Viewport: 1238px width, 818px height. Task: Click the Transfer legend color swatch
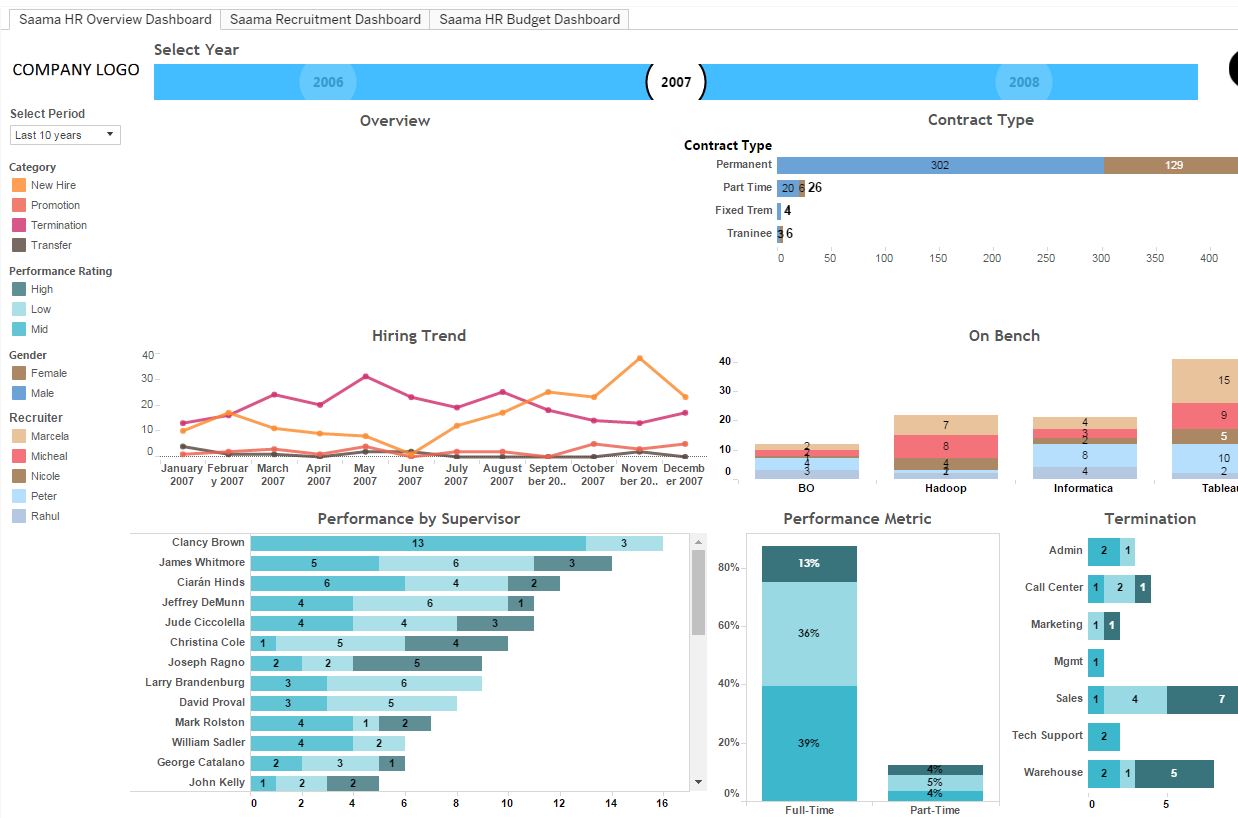point(19,245)
